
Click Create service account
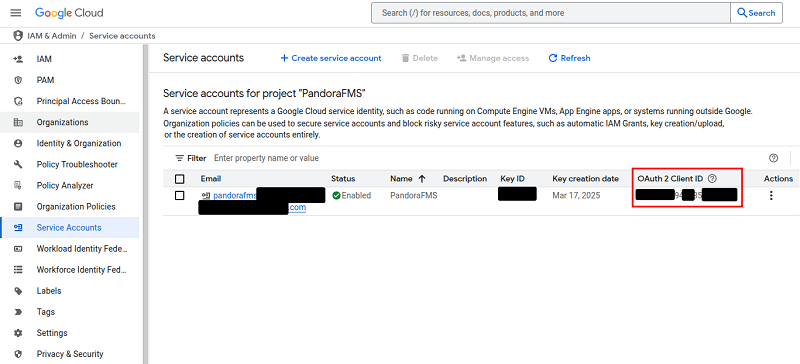click(331, 58)
